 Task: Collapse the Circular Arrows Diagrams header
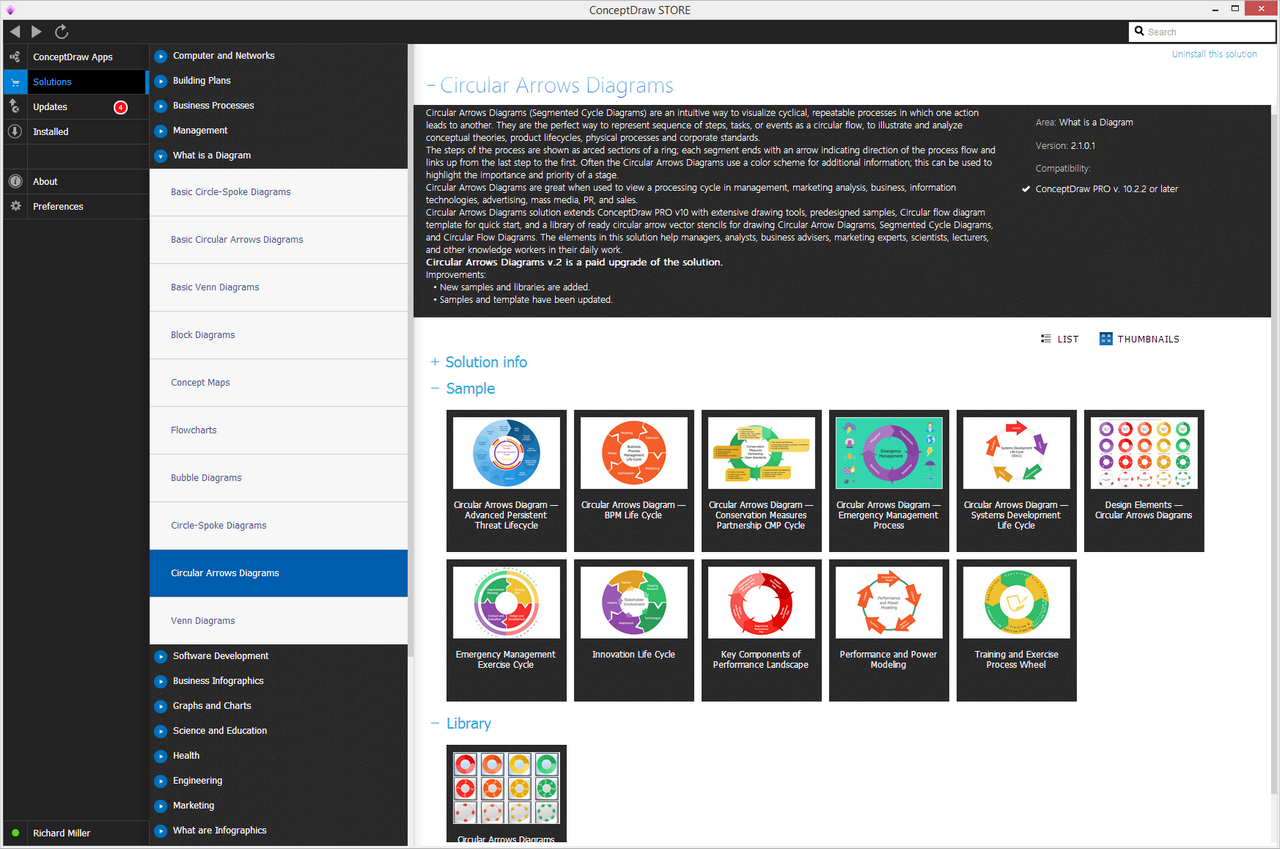(550, 86)
